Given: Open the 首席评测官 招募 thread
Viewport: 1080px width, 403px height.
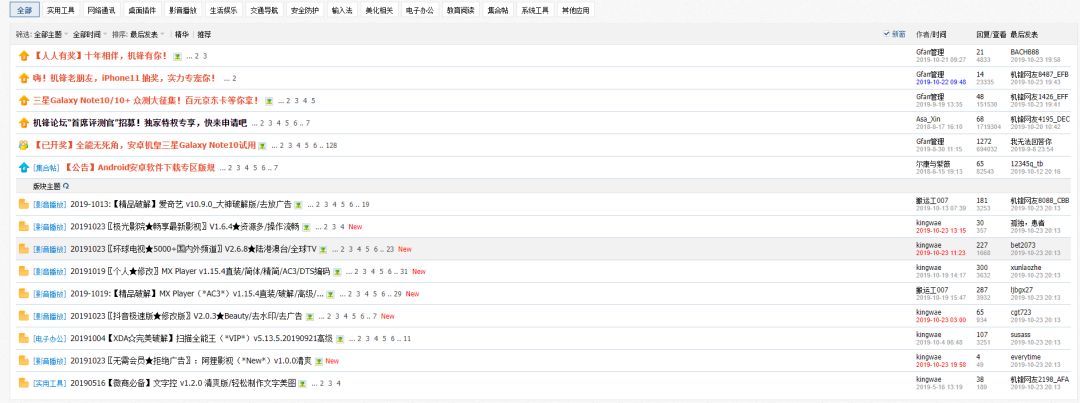Looking at the screenshot, I should click(x=140, y=123).
